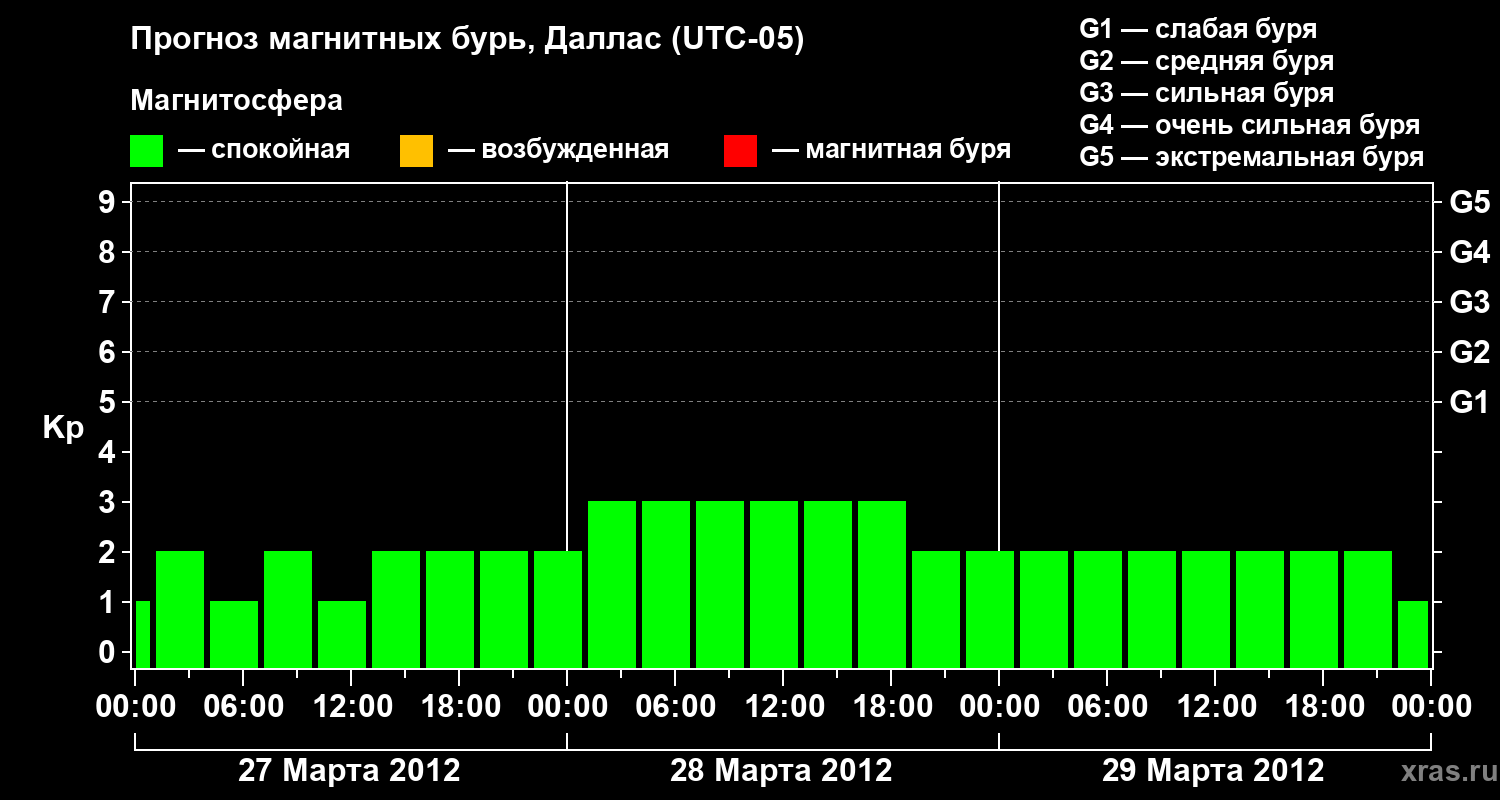The image size is (1500, 800).
Task: Select the G3 — сильная буря line
Action: [1206, 93]
